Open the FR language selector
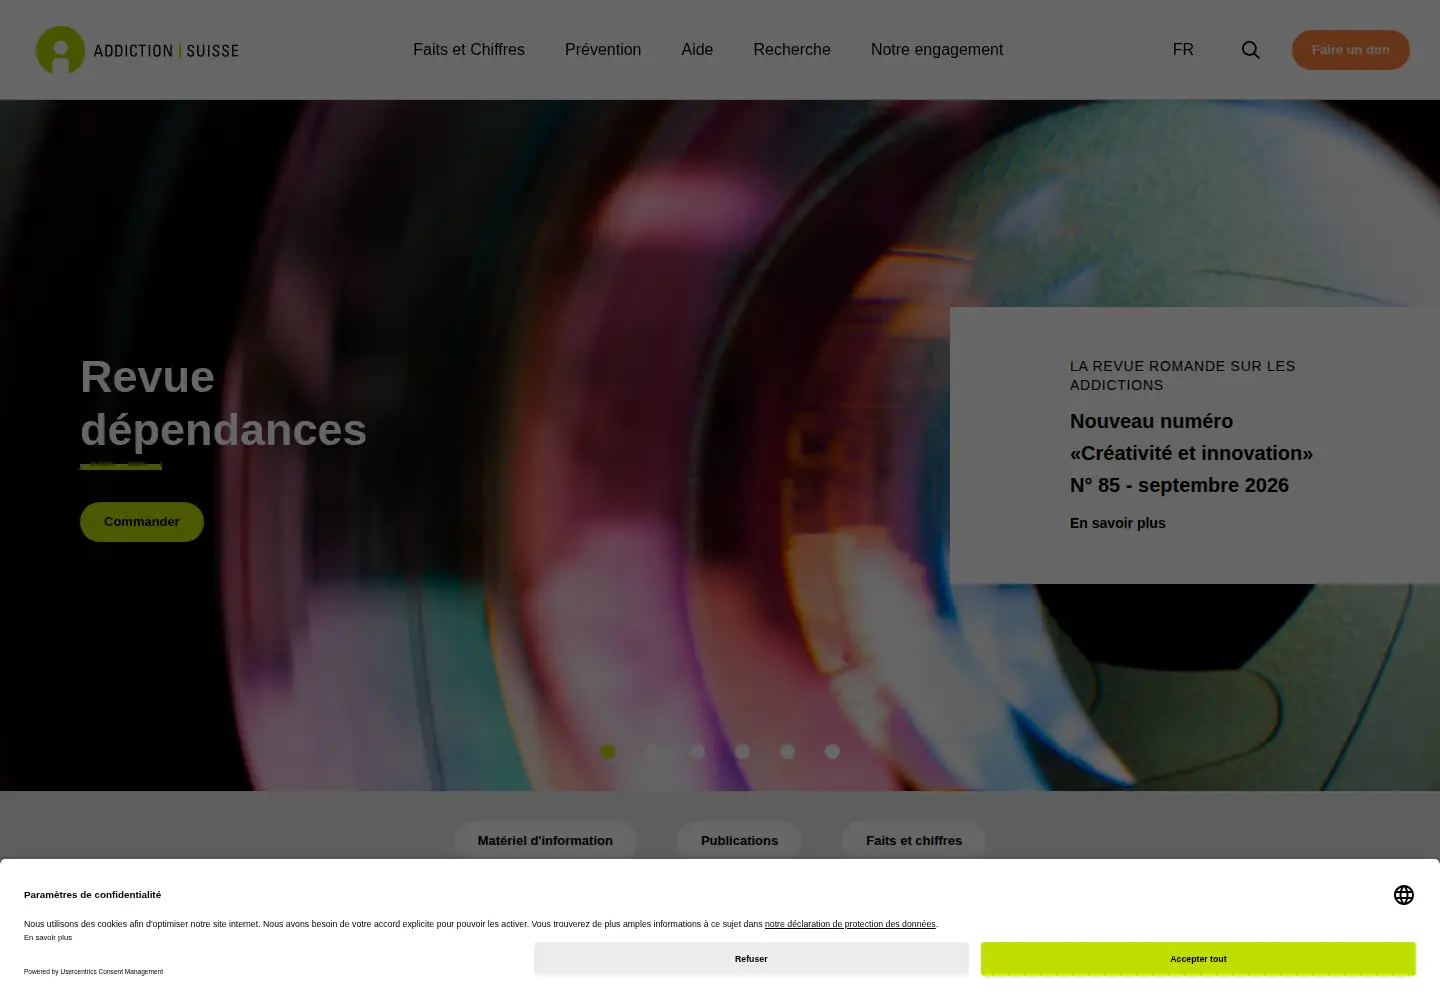The height and width of the screenshot is (1000, 1440). (x=1183, y=50)
